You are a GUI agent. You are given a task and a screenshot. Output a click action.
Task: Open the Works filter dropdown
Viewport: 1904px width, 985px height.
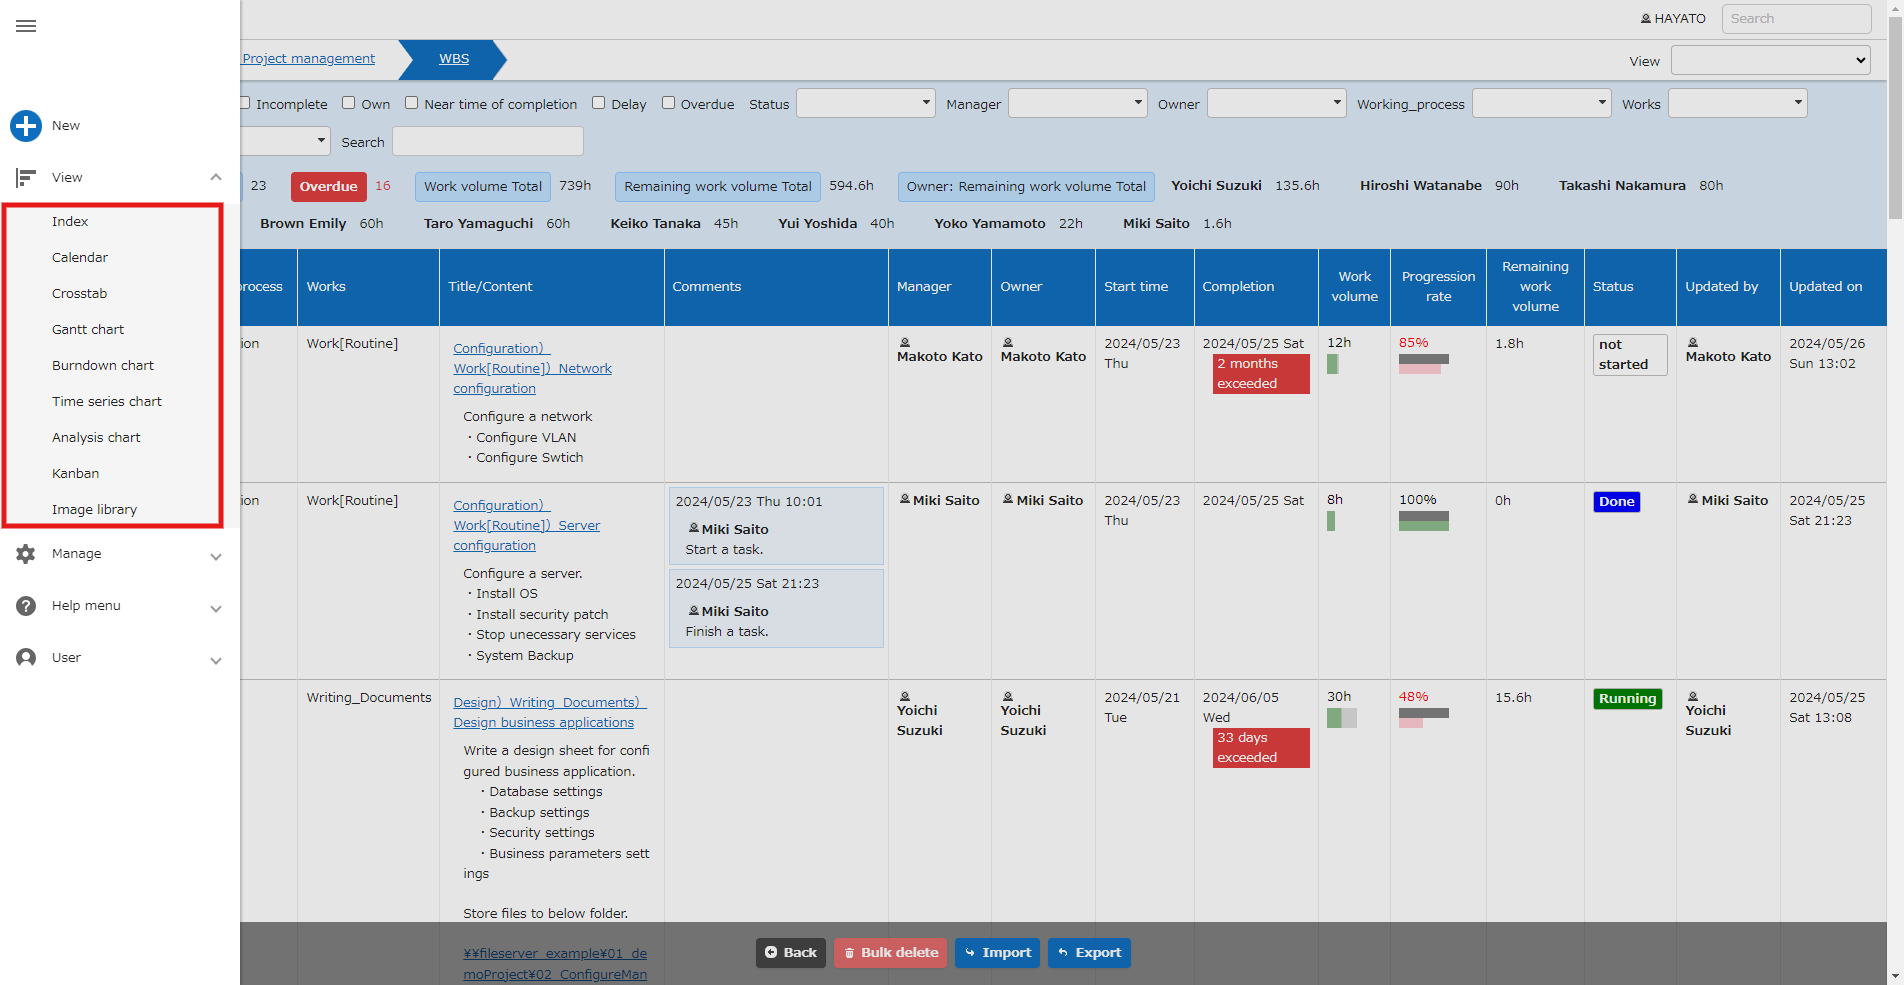coord(1738,103)
